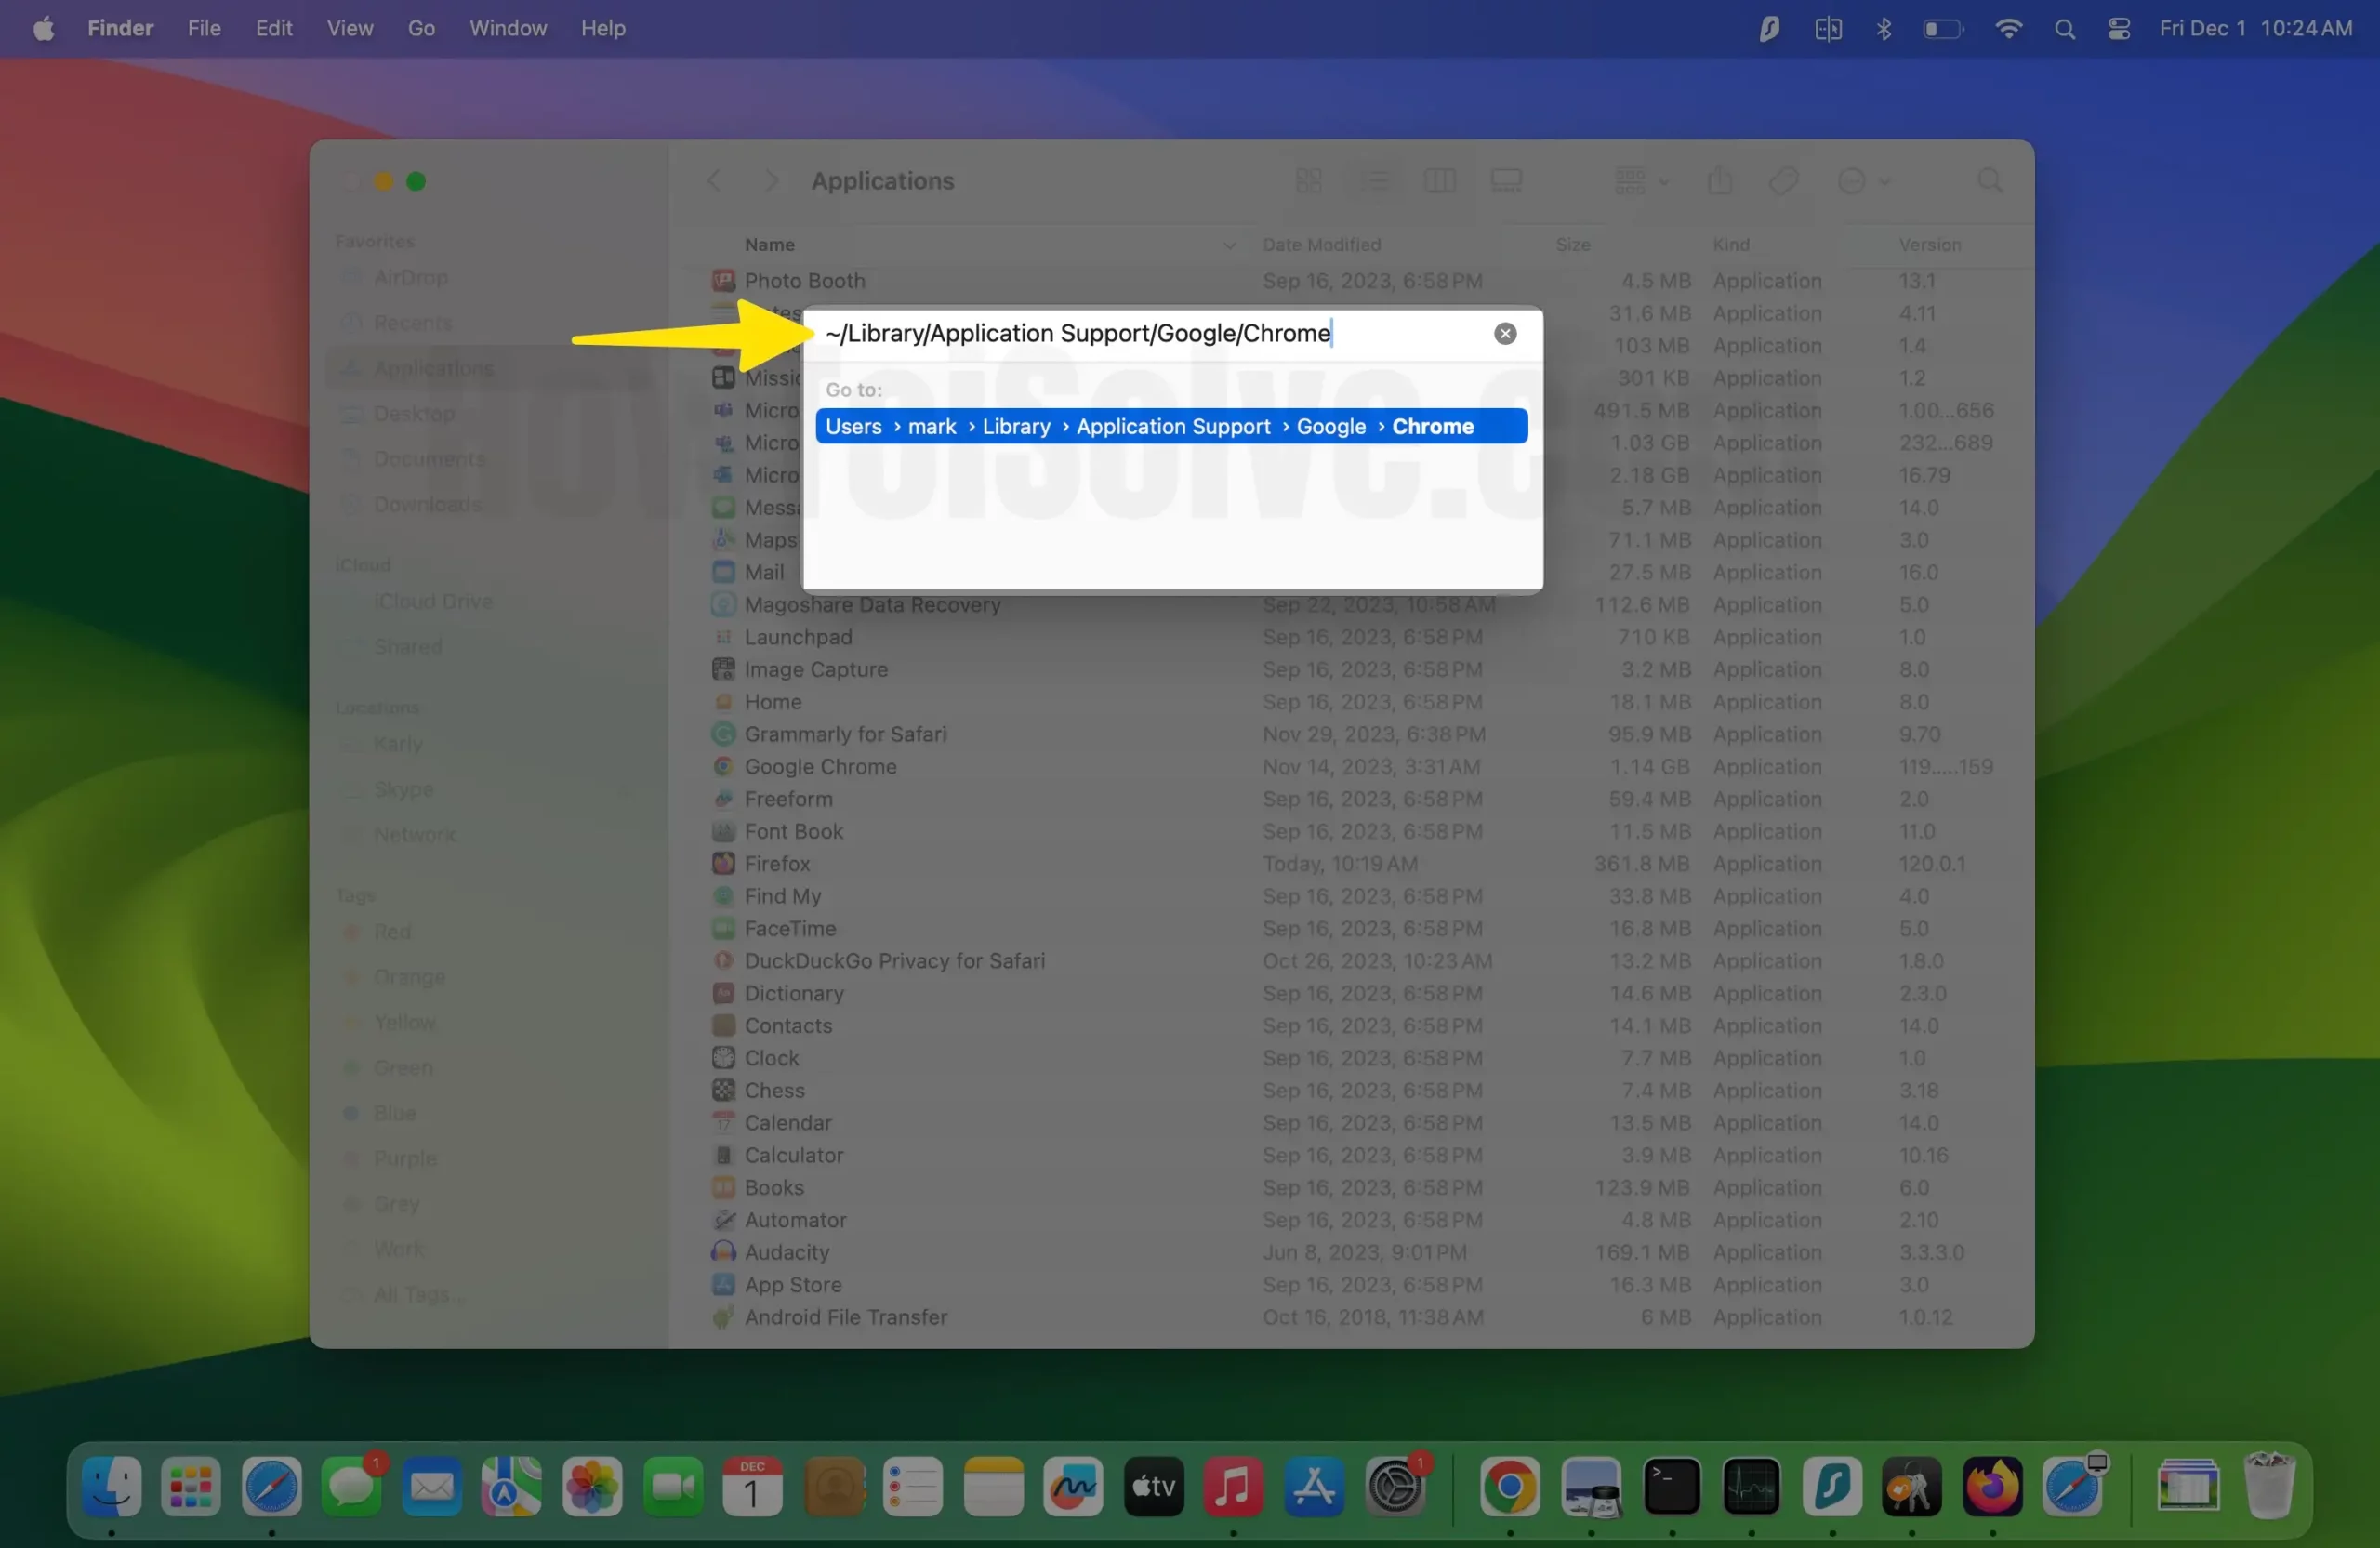Open Spotlight search in menu bar
Screen dimensions: 2380x1548
coord(2064,29)
